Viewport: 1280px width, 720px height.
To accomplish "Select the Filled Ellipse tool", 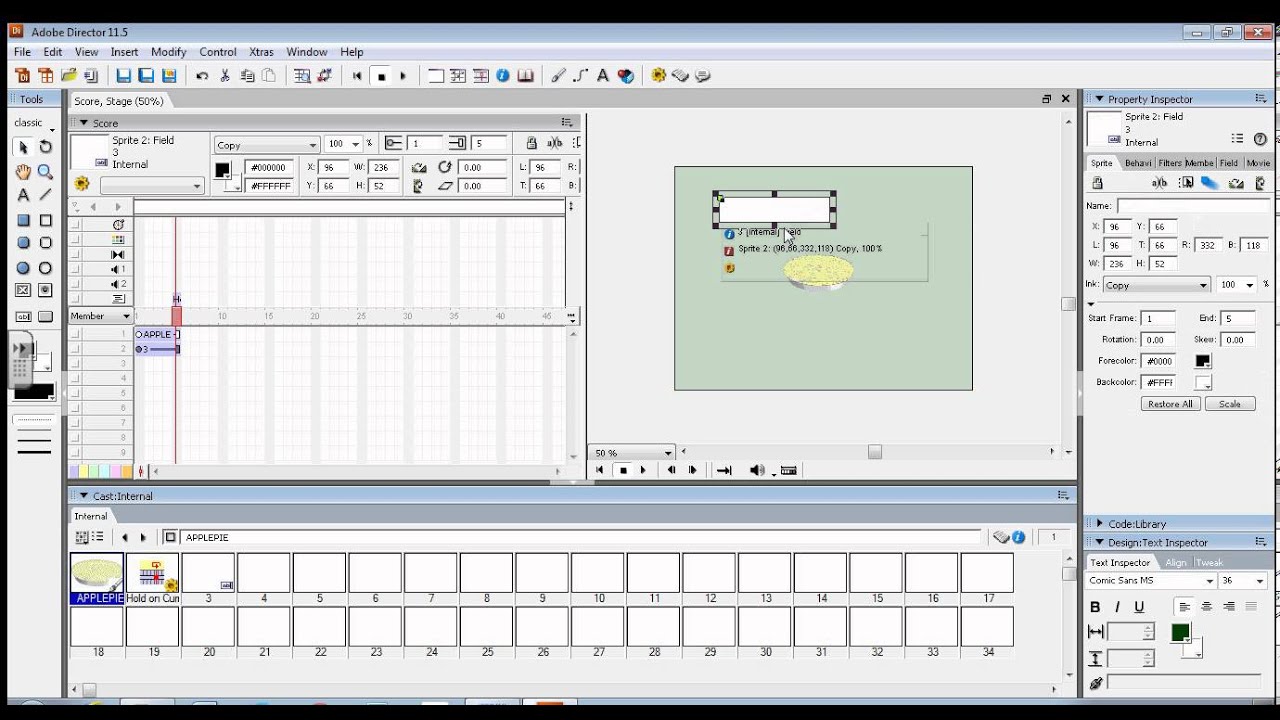I will (x=23, y=268).
